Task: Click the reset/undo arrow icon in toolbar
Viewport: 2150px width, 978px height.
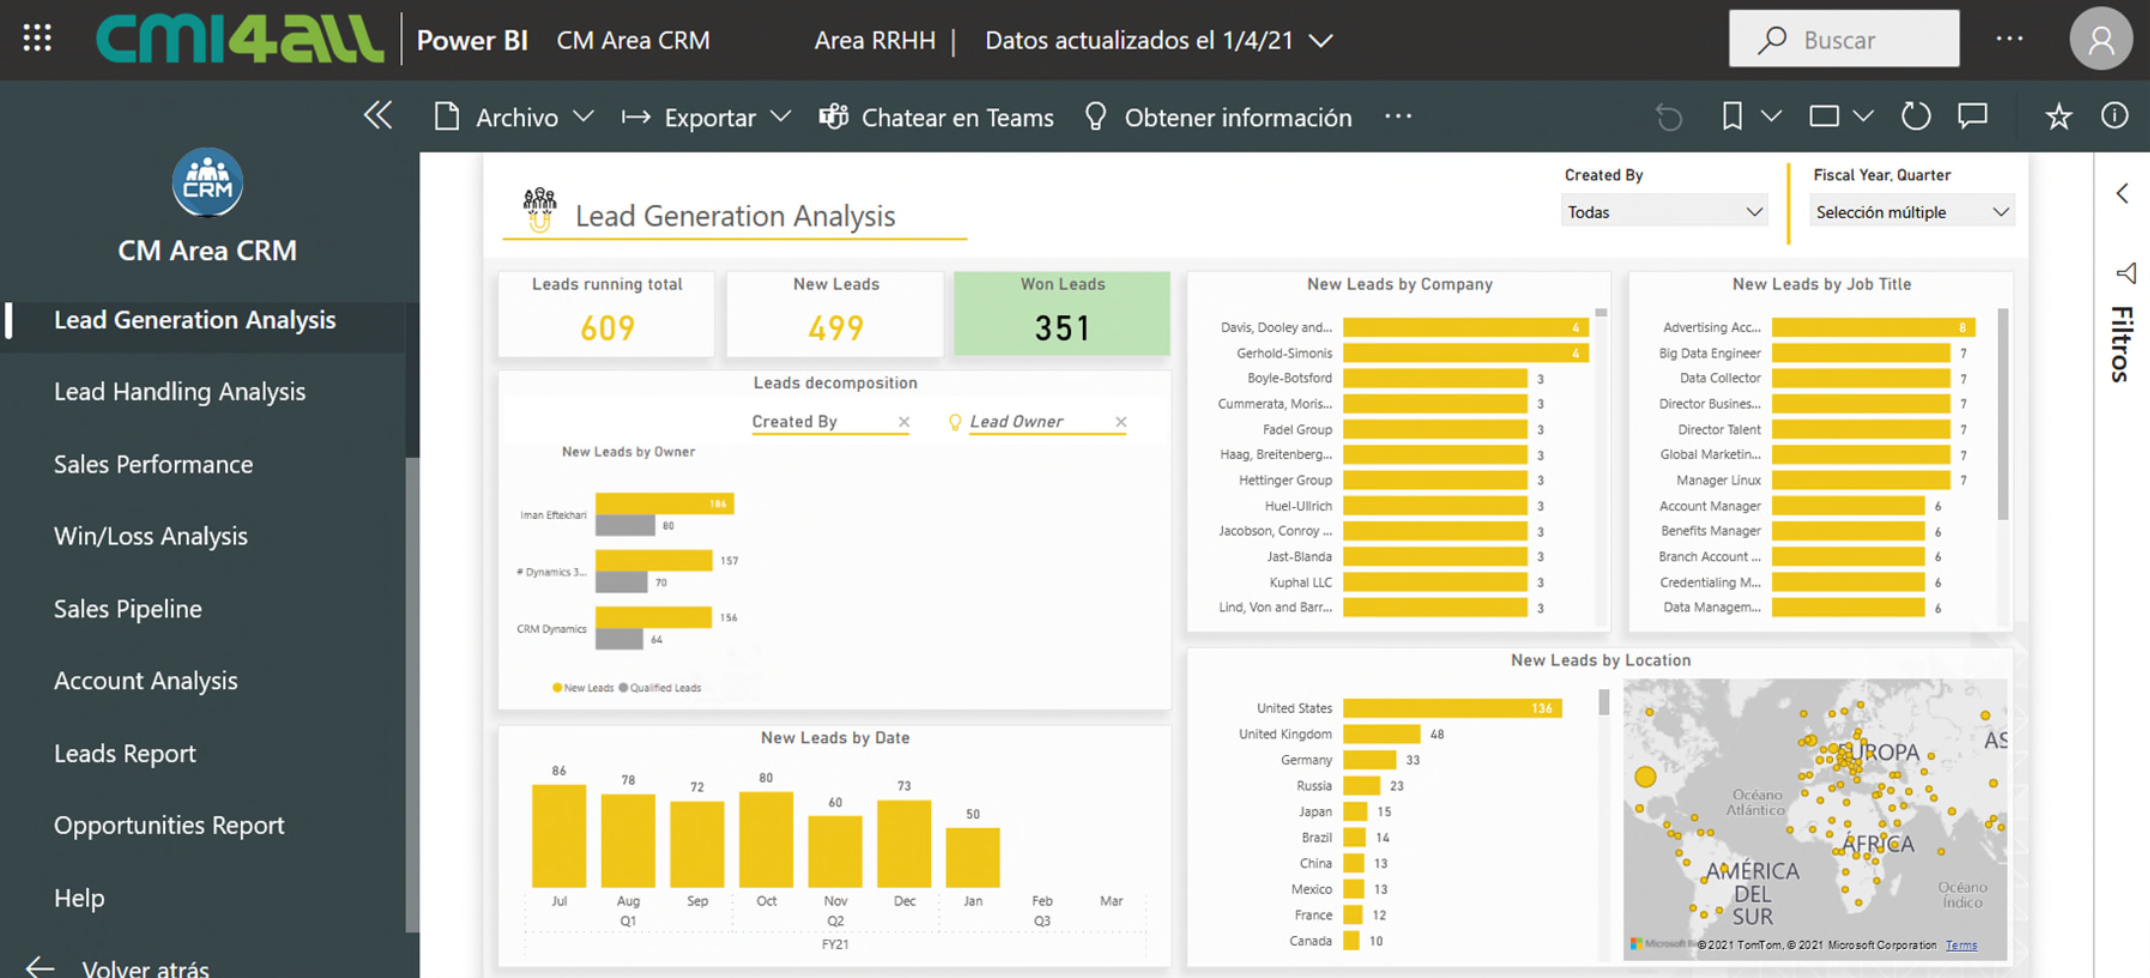Action: click(1668, 117)
